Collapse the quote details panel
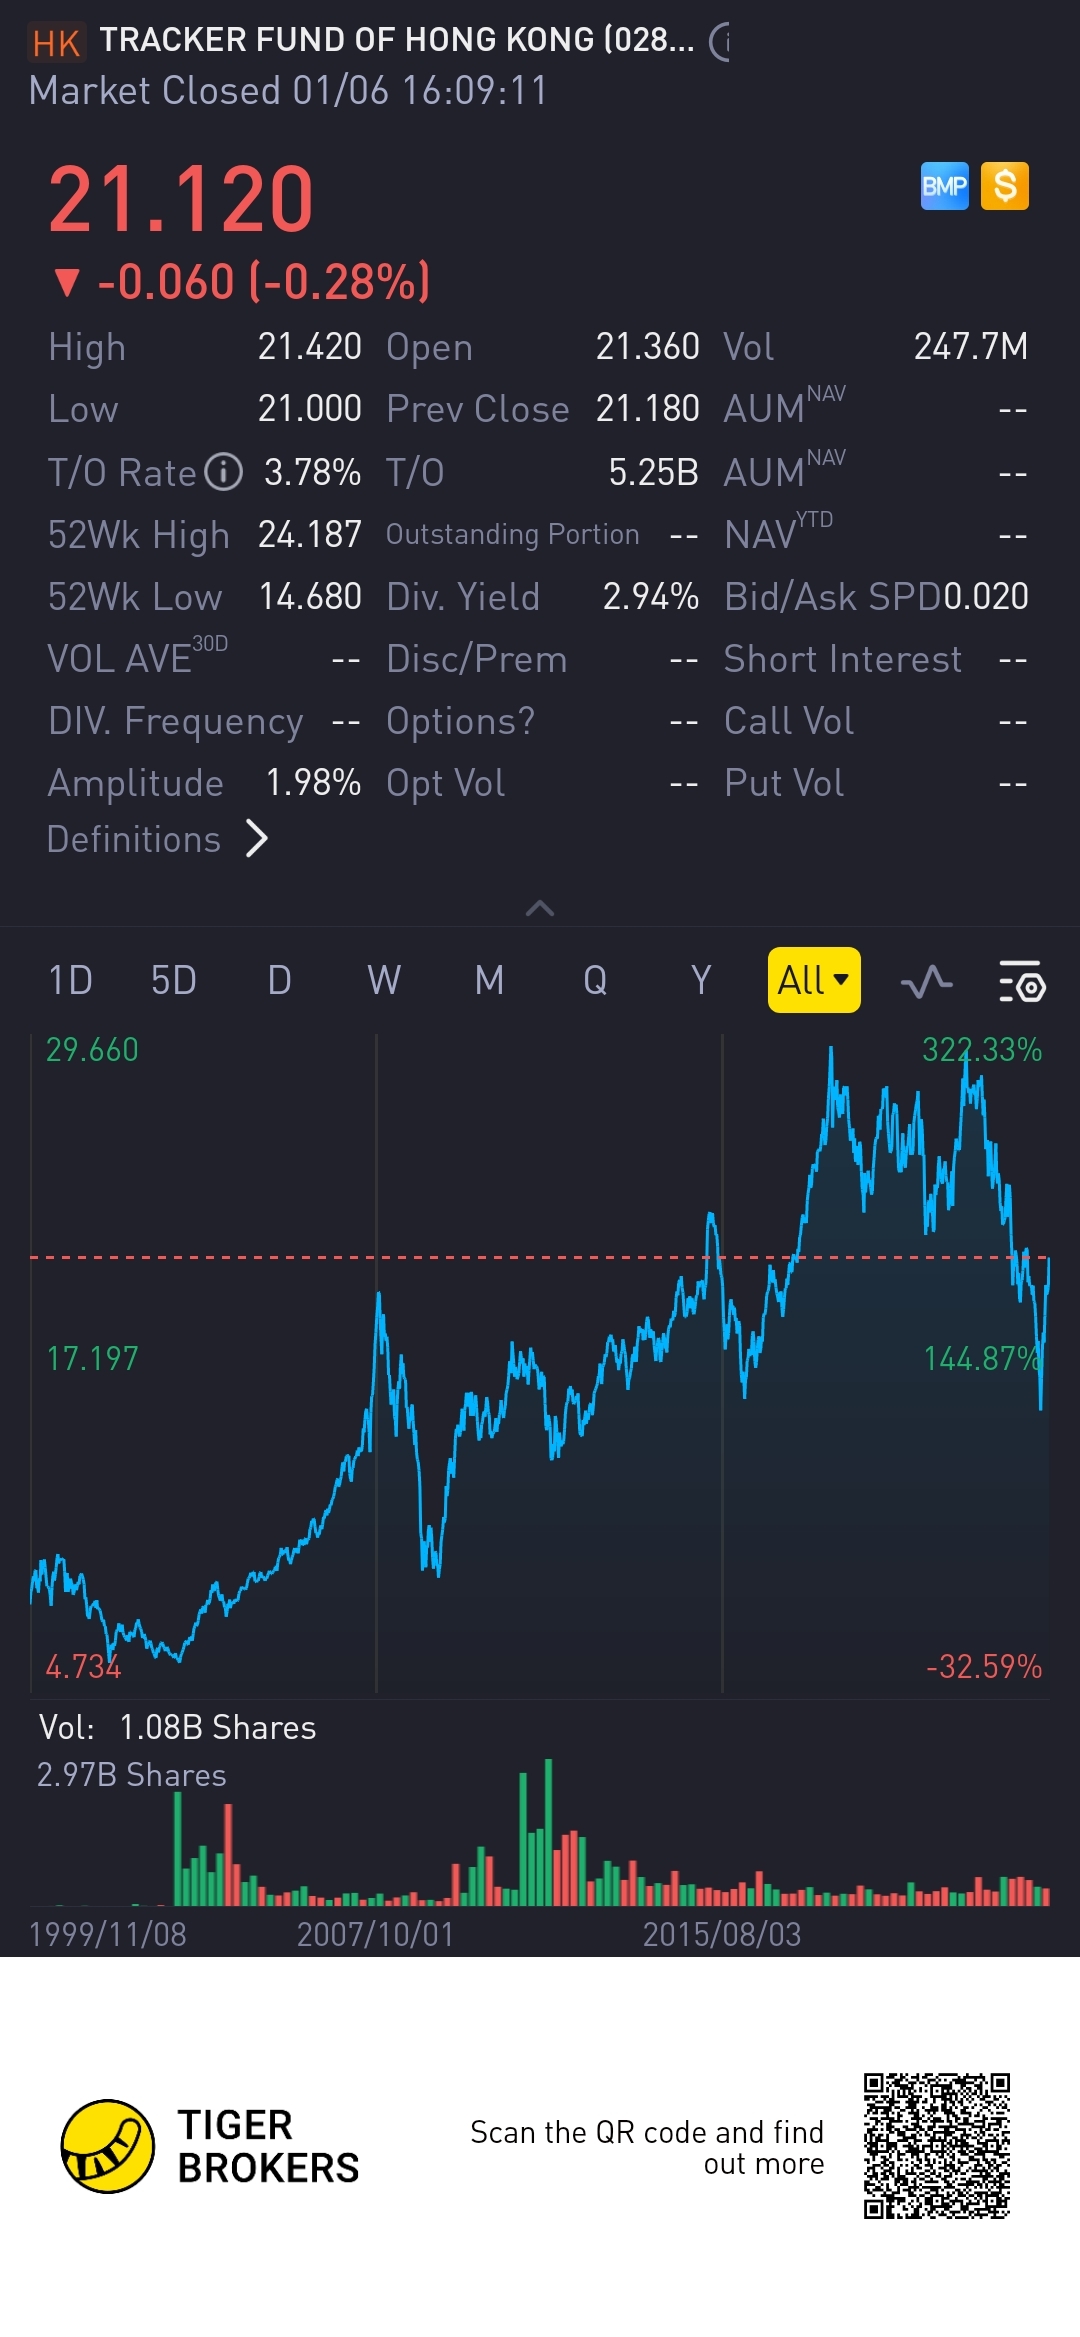This screenshot has width=1080, height=2337. pos(540,908)
